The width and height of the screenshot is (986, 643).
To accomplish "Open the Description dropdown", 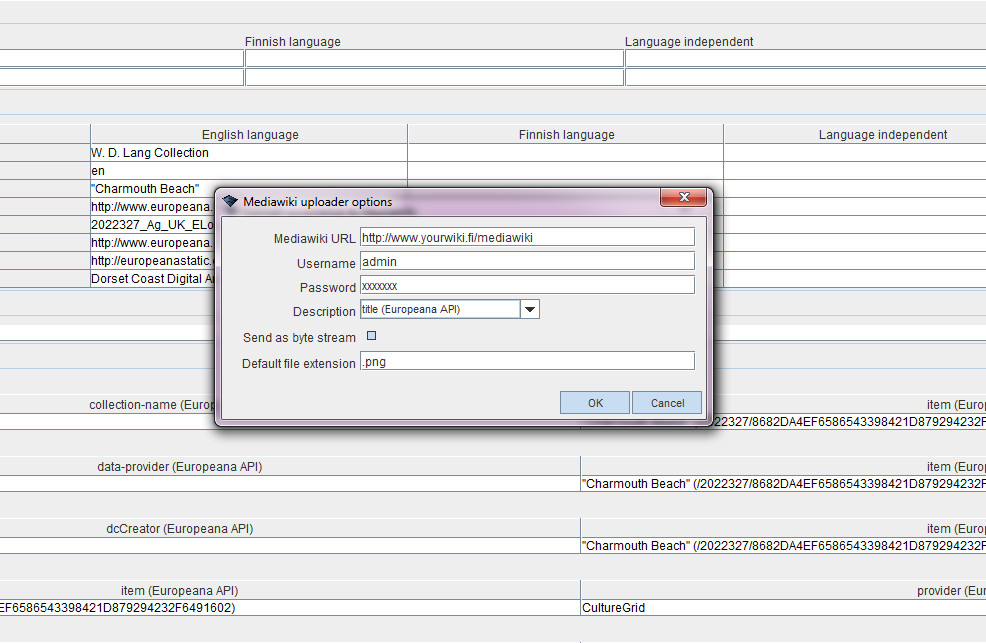I will (529, 309).
